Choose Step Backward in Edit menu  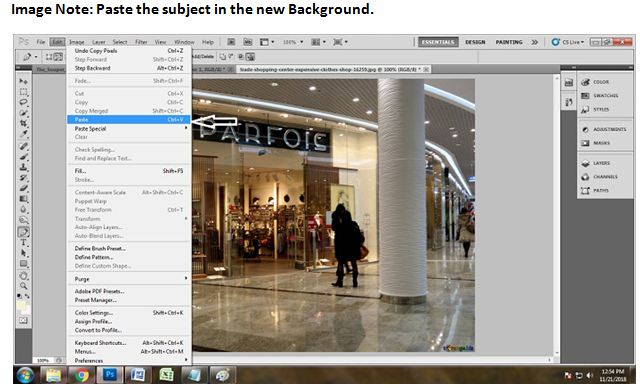129,68
